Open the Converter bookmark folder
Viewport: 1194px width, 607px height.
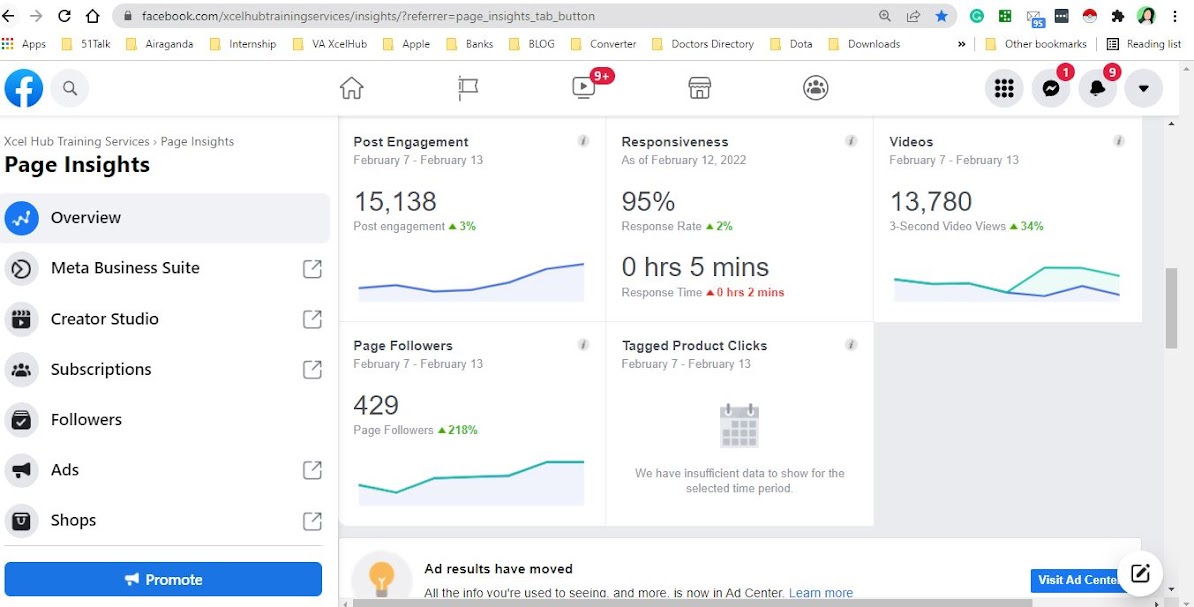(x=603, y=44)
